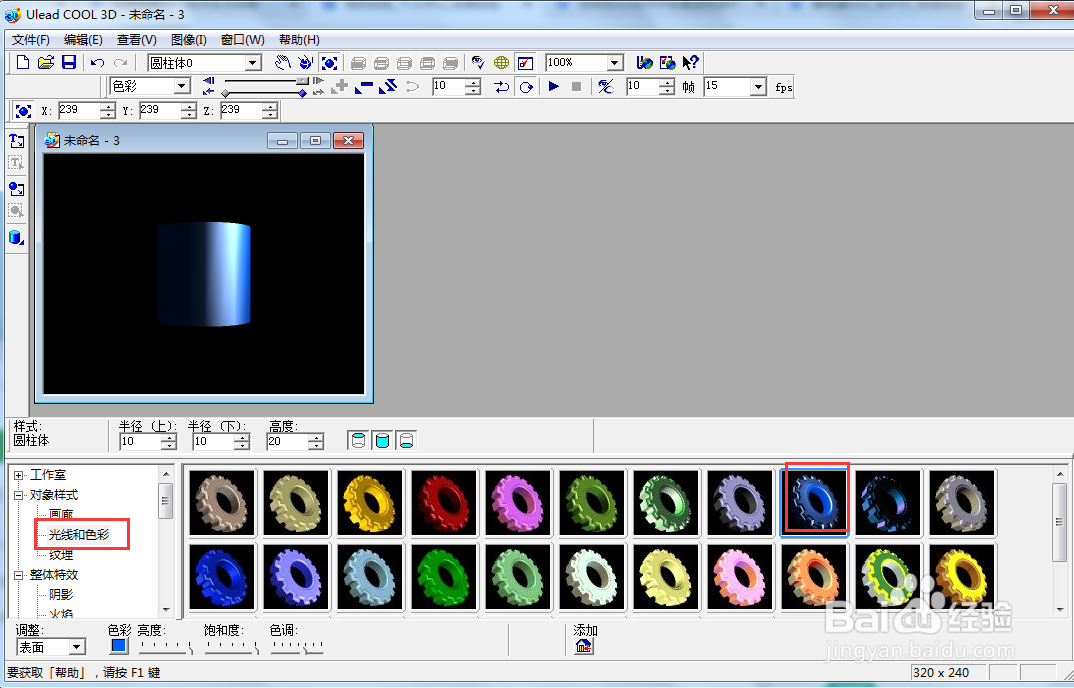Click the yellow wireframe globe icon
This screenshot has width=1074, height=688.
click(x=501, y=63)
